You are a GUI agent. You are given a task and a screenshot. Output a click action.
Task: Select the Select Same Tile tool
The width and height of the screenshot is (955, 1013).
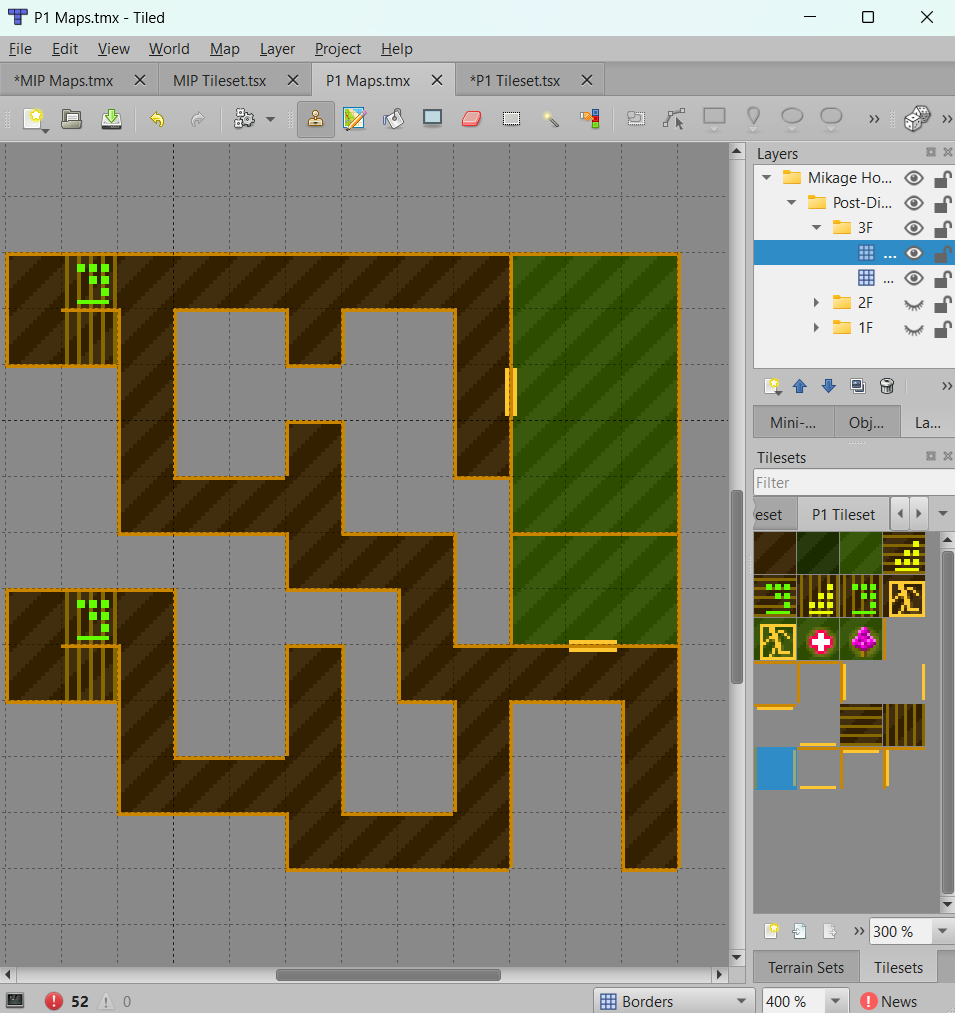click(x=590, y=119)
